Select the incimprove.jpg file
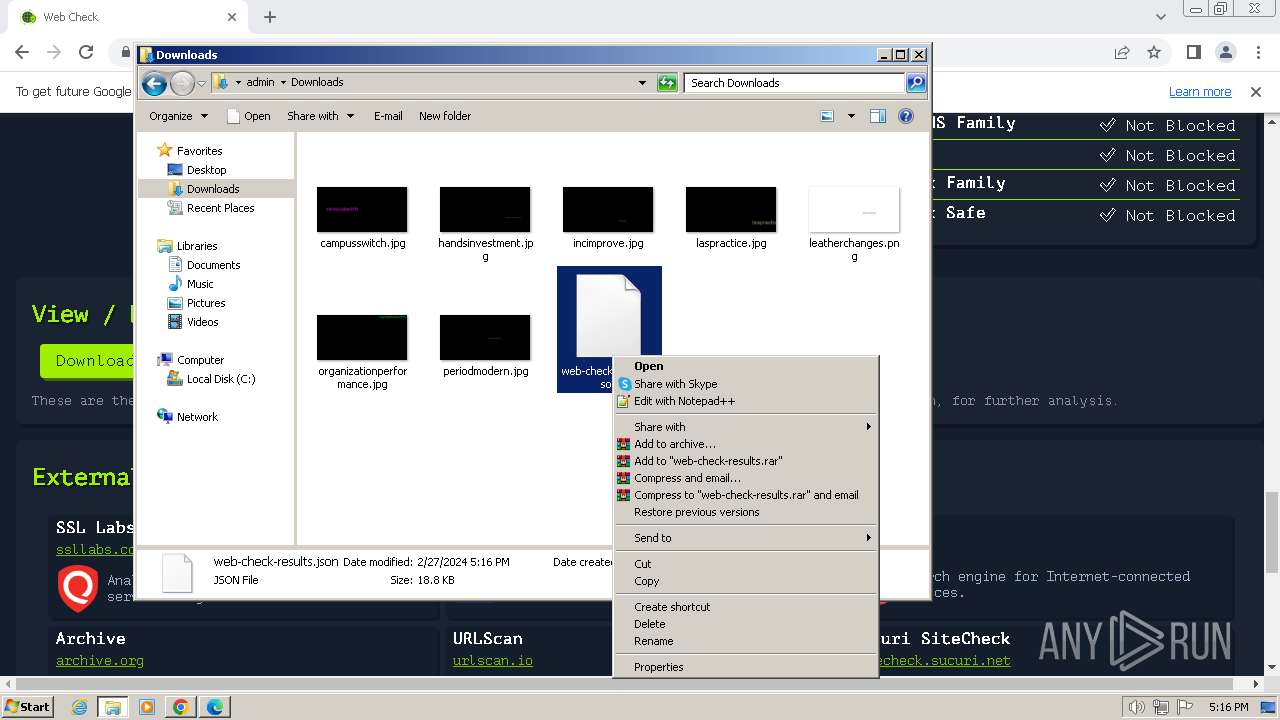The height and width of the screenshot is (720, 1280). (x=608, y=216)
